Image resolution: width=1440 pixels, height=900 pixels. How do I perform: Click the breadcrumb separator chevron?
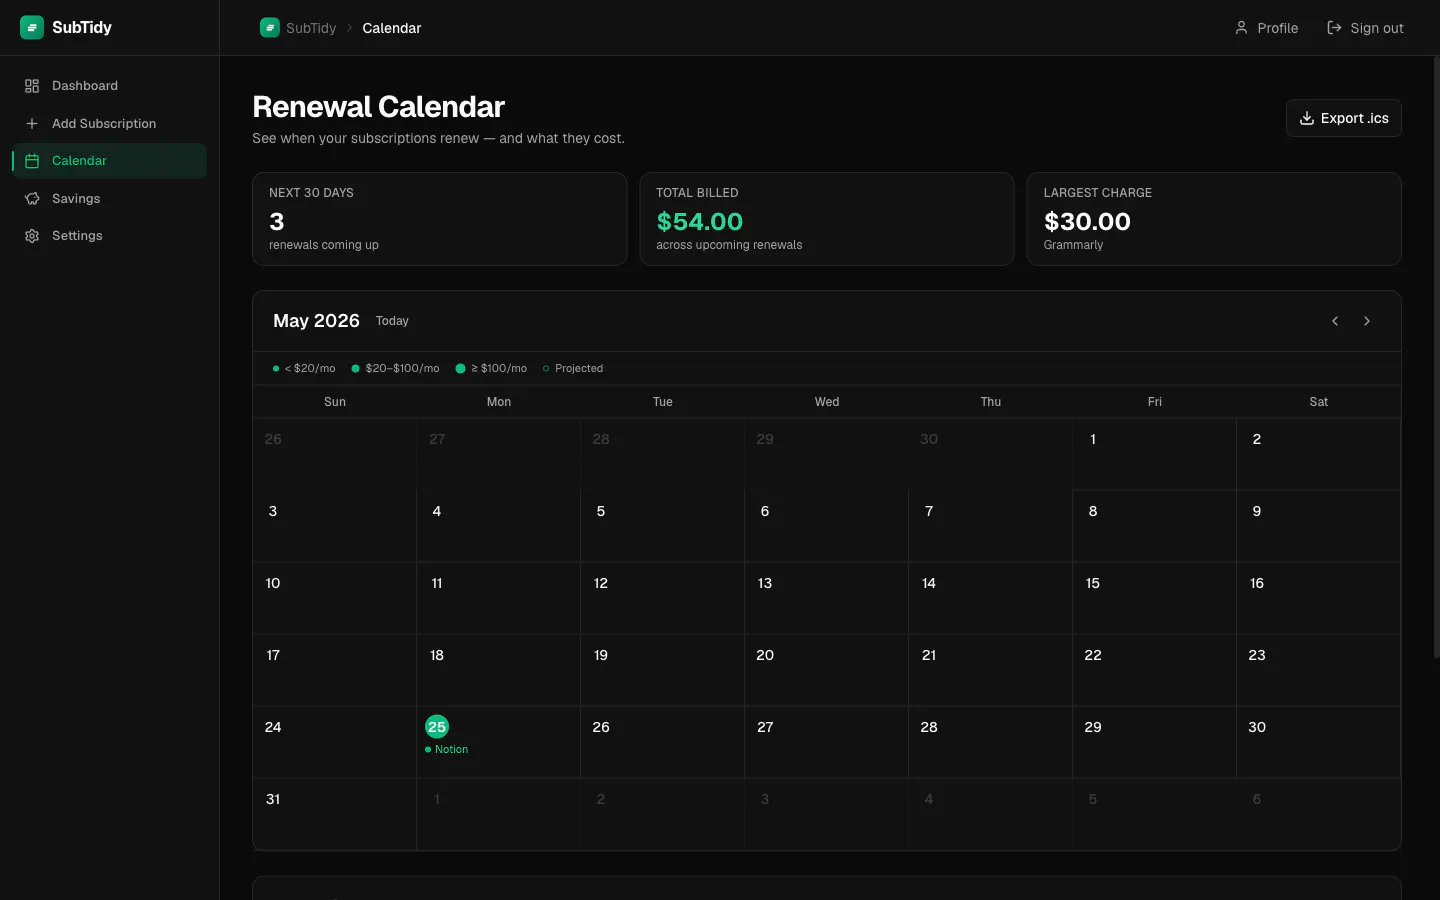click(349, 28)
